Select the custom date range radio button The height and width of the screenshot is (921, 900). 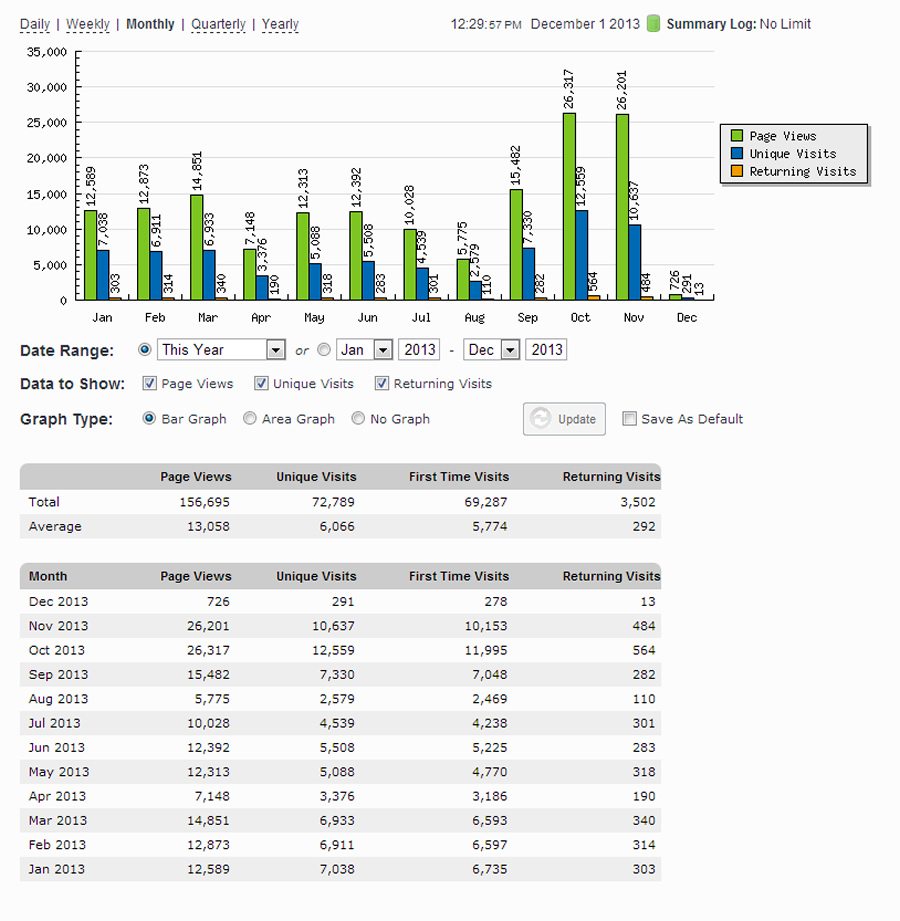[x=323, y=350]
